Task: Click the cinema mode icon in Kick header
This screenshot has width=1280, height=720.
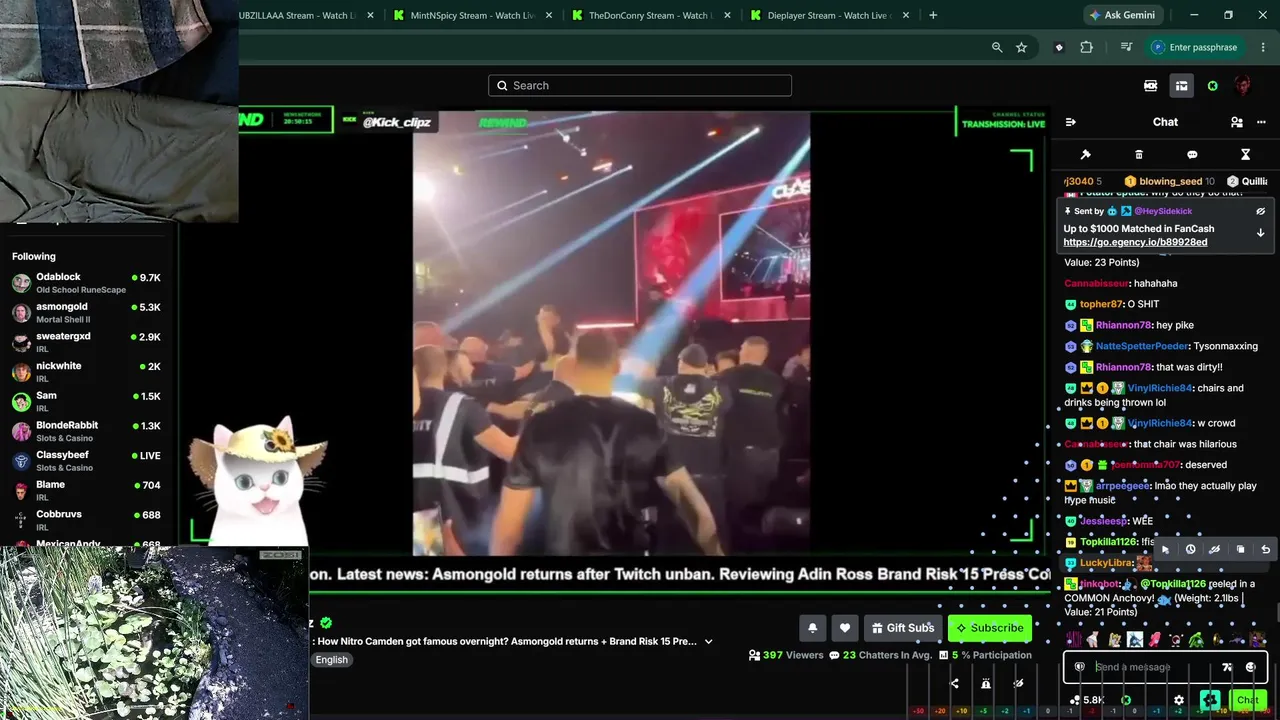Action: 1151,86
